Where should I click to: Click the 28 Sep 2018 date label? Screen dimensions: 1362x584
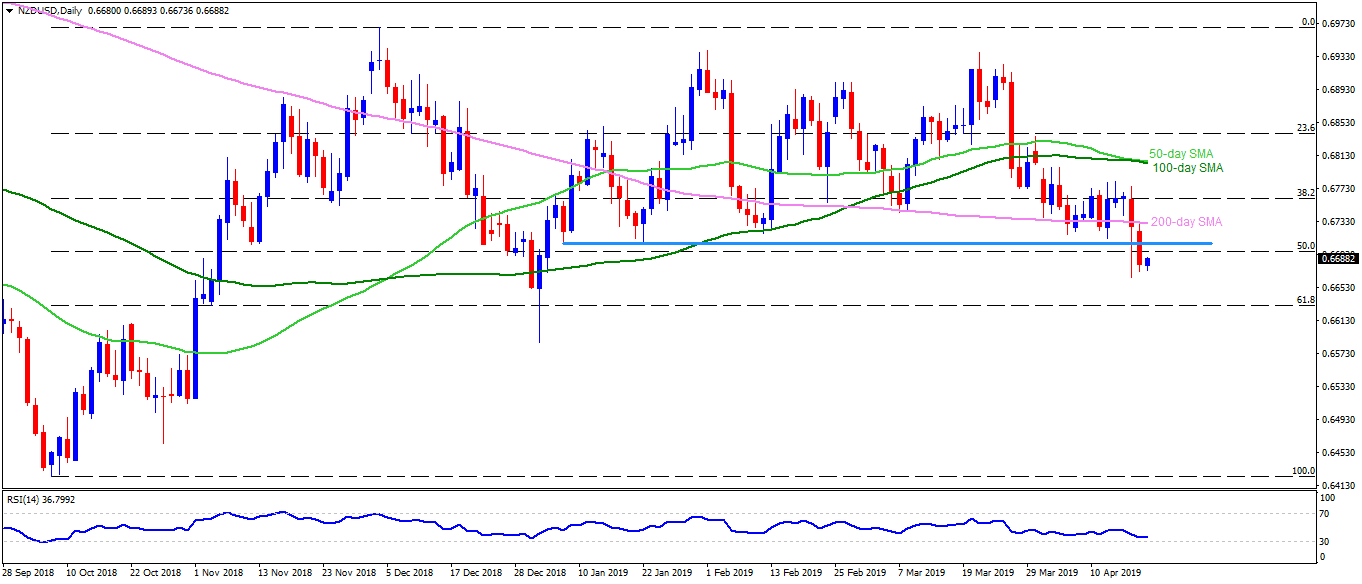(28, 574)
